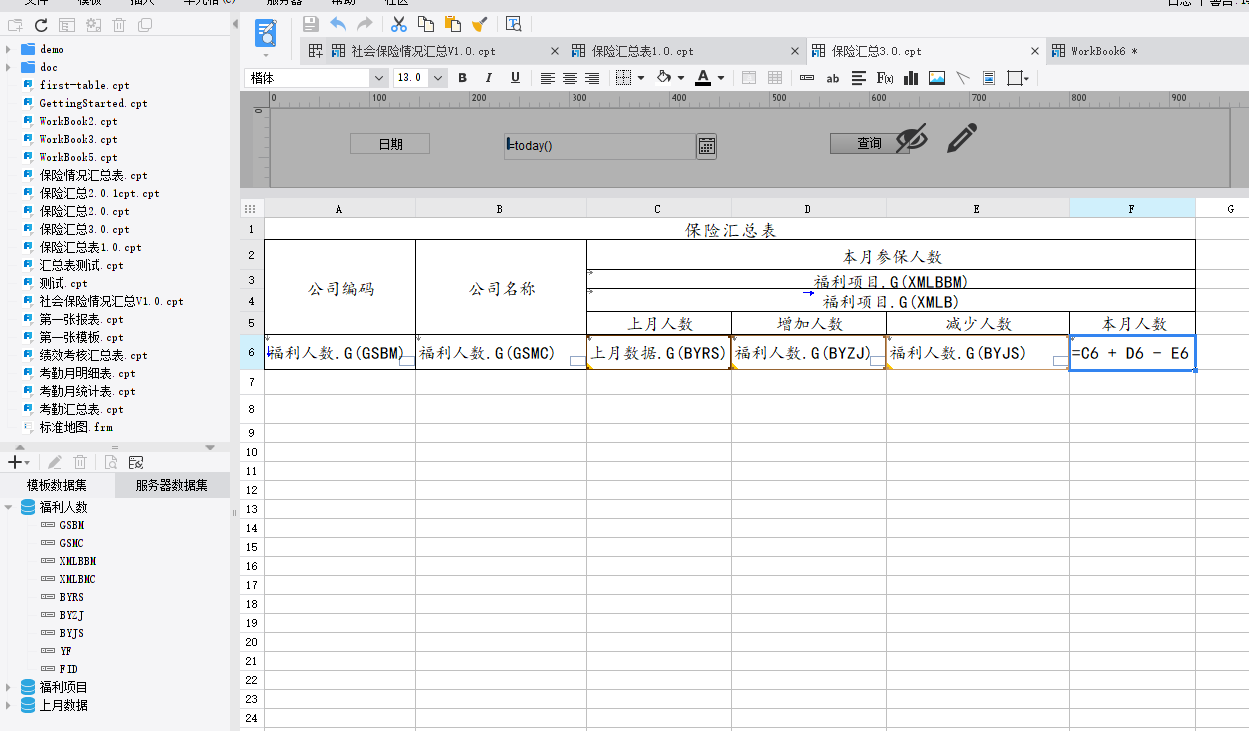
Task: Switch to 模板数据集 tab
Action: (x=58, y=485)
